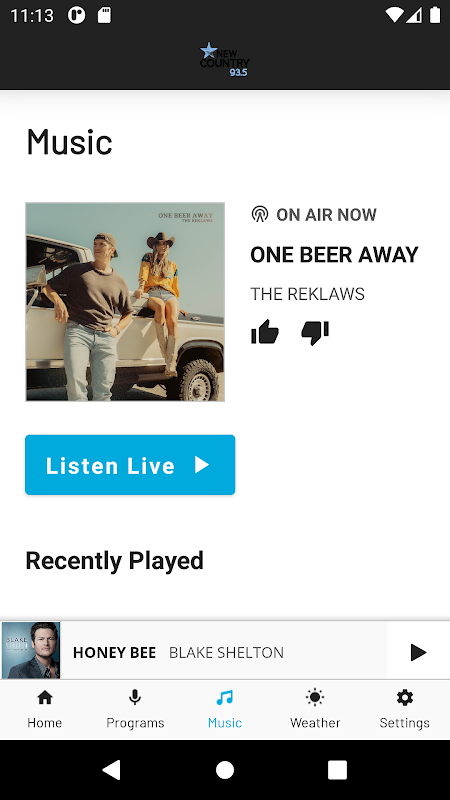The height and width of the screenshot is (800, 450).
Task: Tap the Android back arrow
Action: tap(112, 770)
